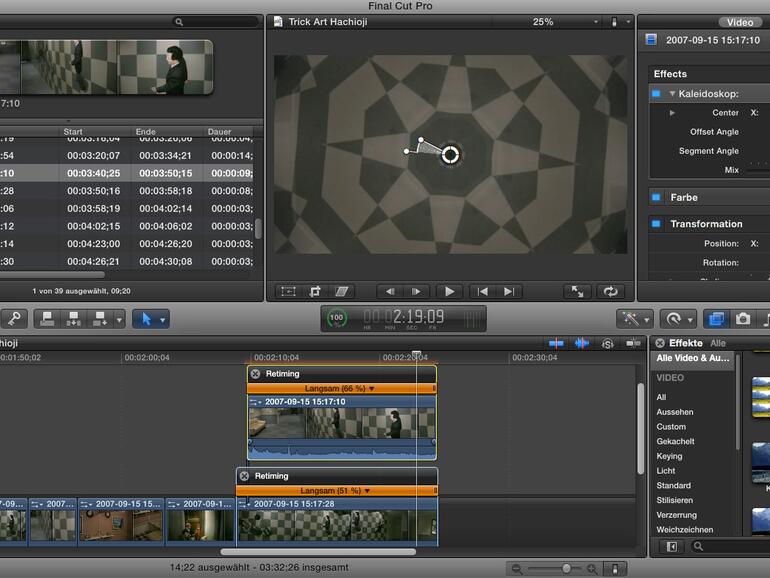770x578 pixels.
Task: Collapse the Kaleidoskop effect disclosure triangle
Action: coord(672,94)
